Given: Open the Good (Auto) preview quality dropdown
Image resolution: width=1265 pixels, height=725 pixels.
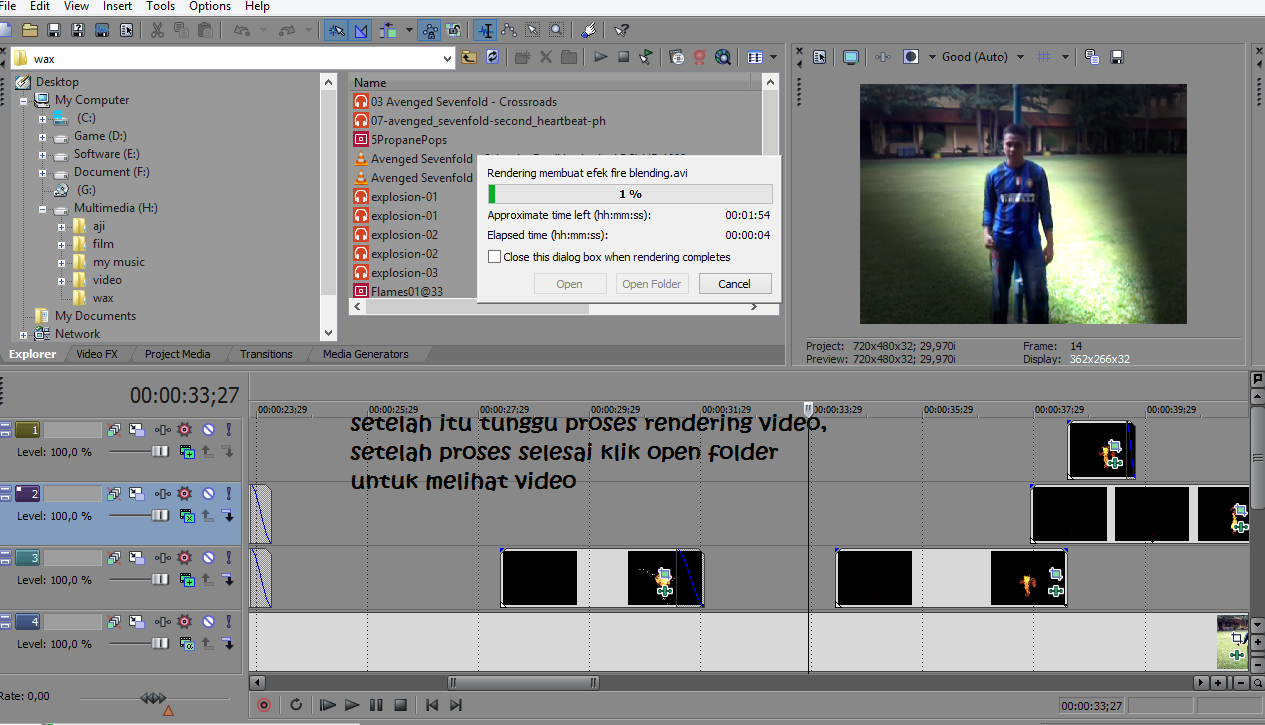Looking at the screenshot, I should tap(1020, 57).
